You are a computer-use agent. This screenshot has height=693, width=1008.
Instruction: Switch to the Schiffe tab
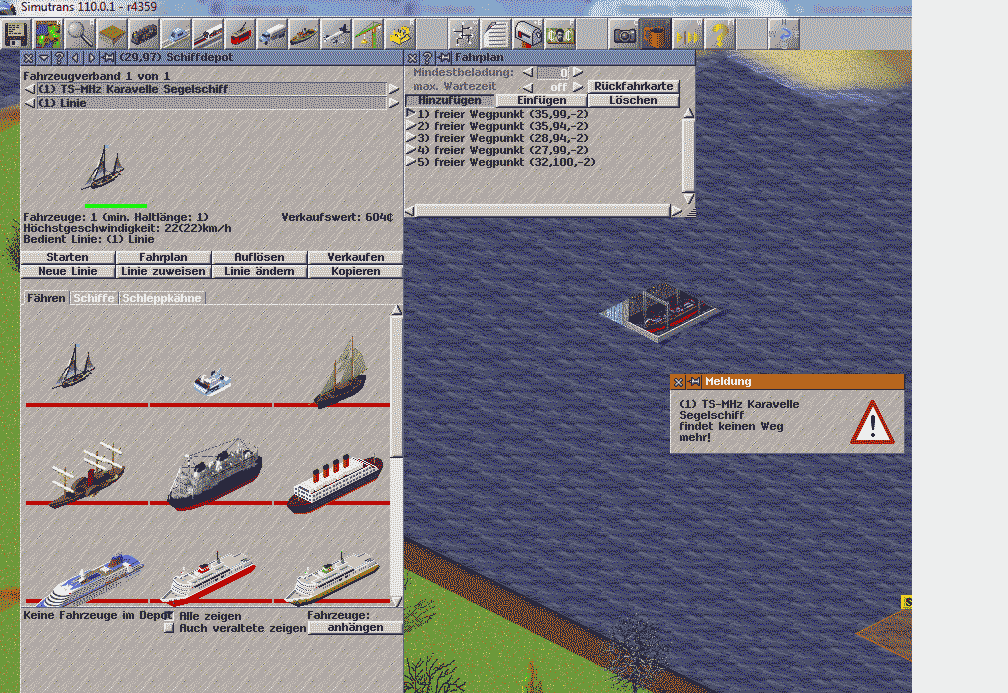coord(94,298)
